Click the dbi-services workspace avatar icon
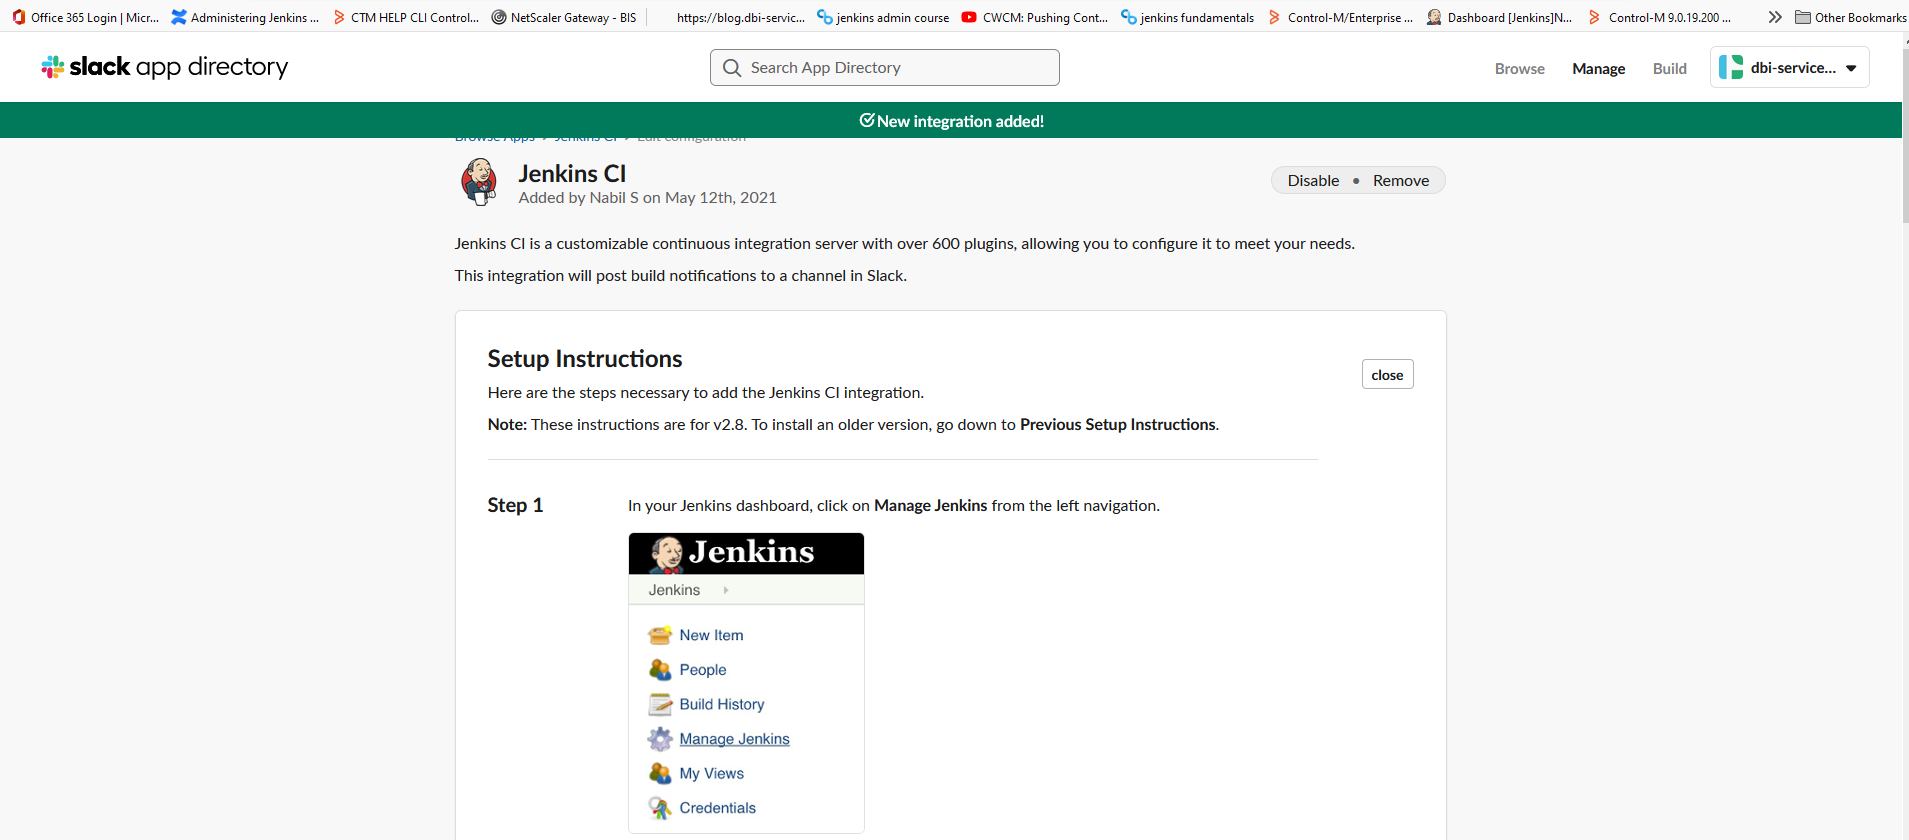1909x840 pixels. 1731,67
